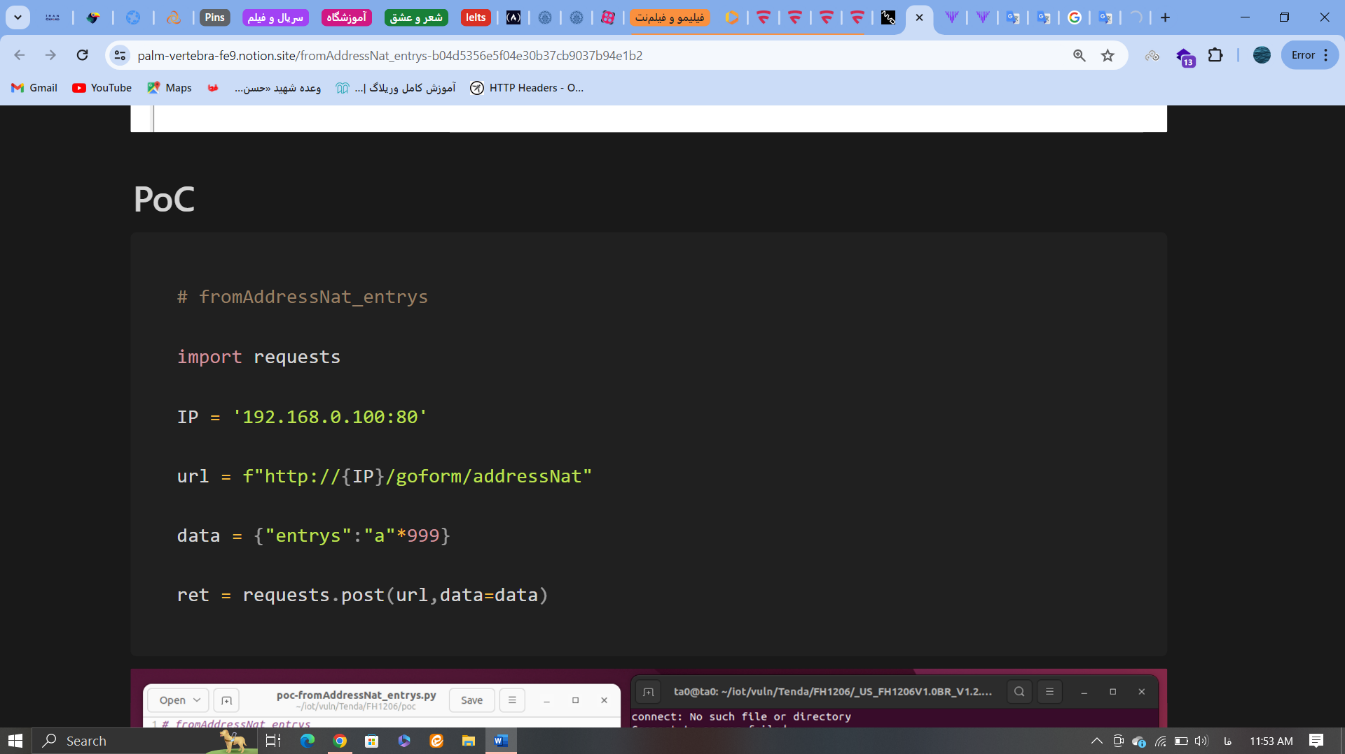Click the IP = '192.168.0.100:80' line
The width and height of the screenshot is (1345, 754).
tap(302, 416)
